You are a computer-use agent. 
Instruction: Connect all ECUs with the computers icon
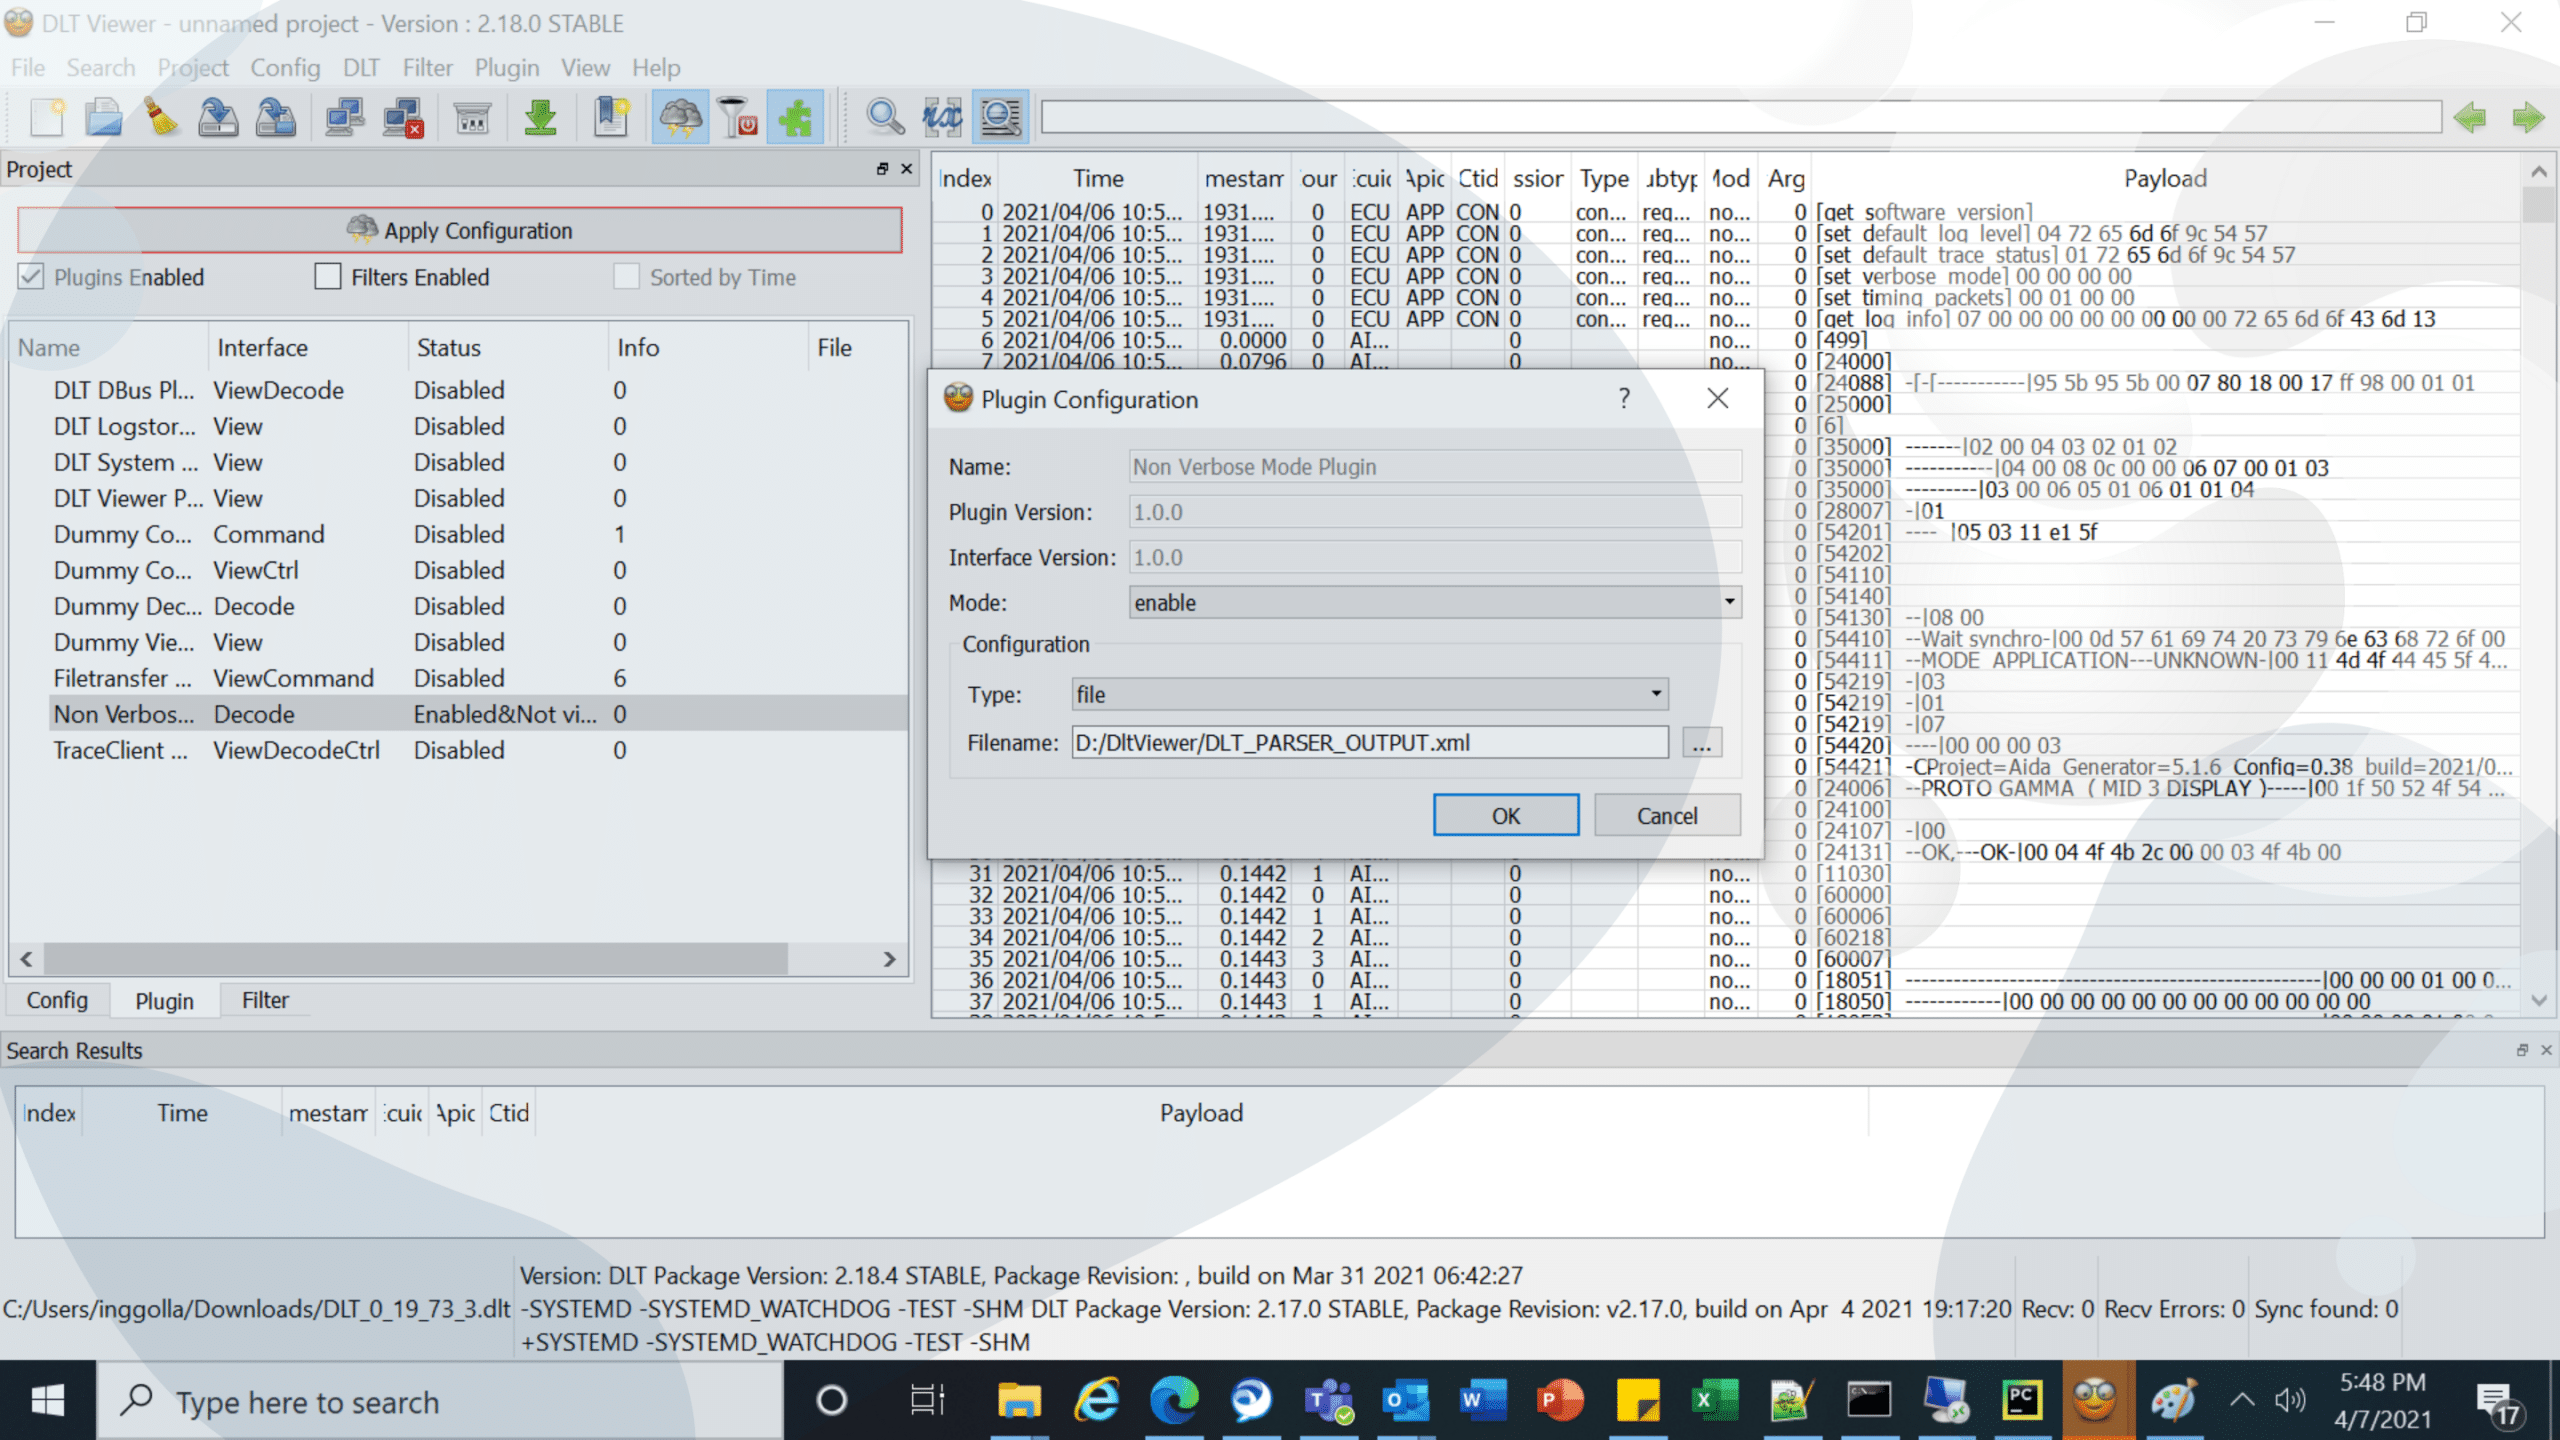click(345, 118)
